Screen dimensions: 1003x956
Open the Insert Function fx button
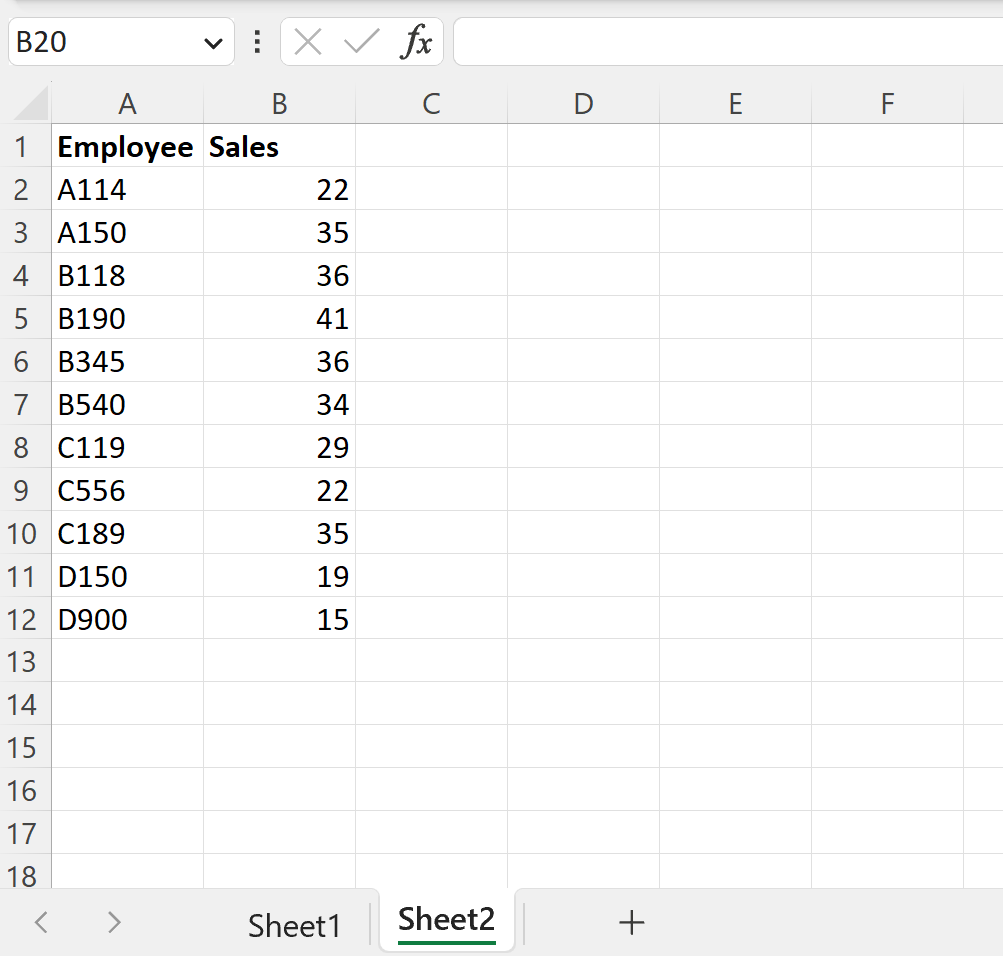pos(416,42)
